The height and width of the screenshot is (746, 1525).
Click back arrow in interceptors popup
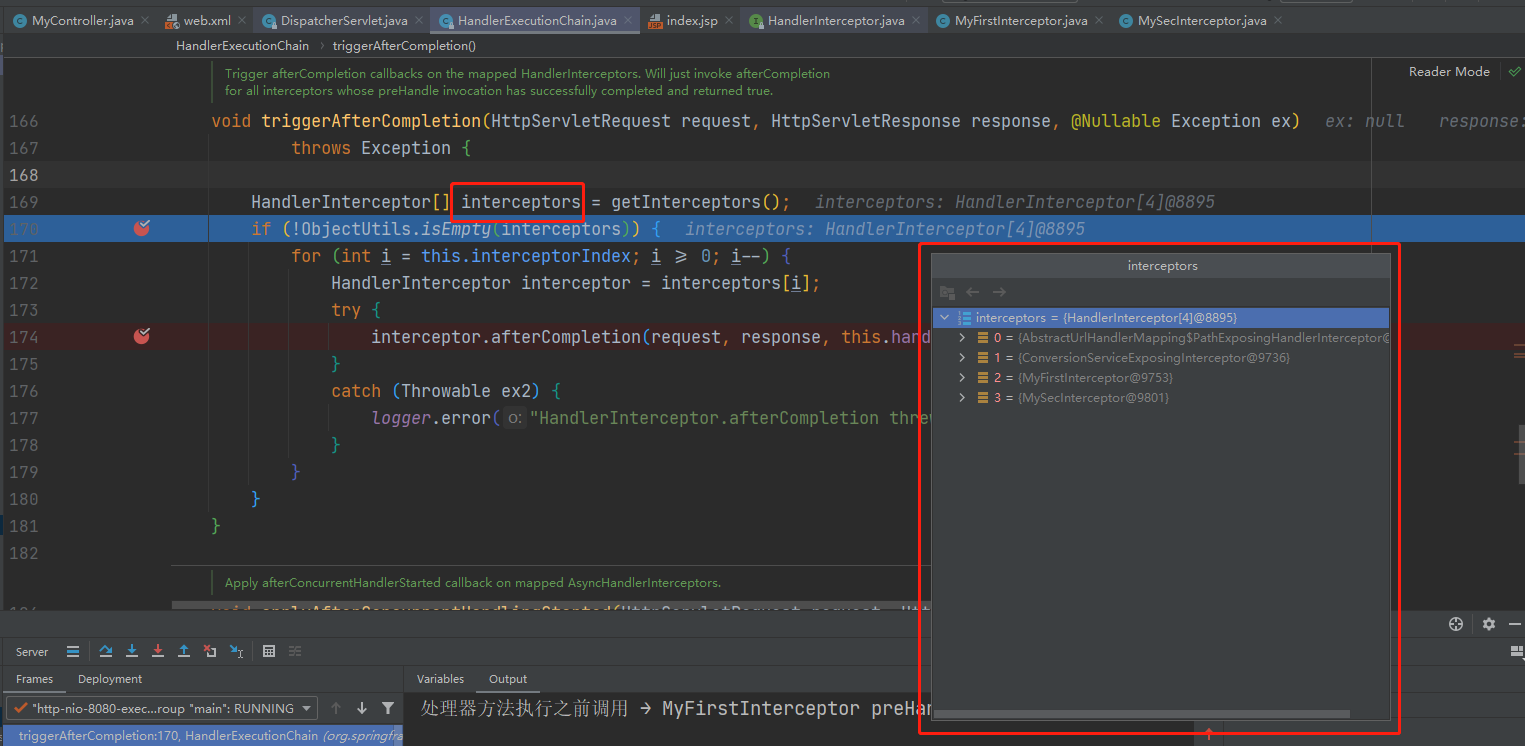click(x=973, y=292)
